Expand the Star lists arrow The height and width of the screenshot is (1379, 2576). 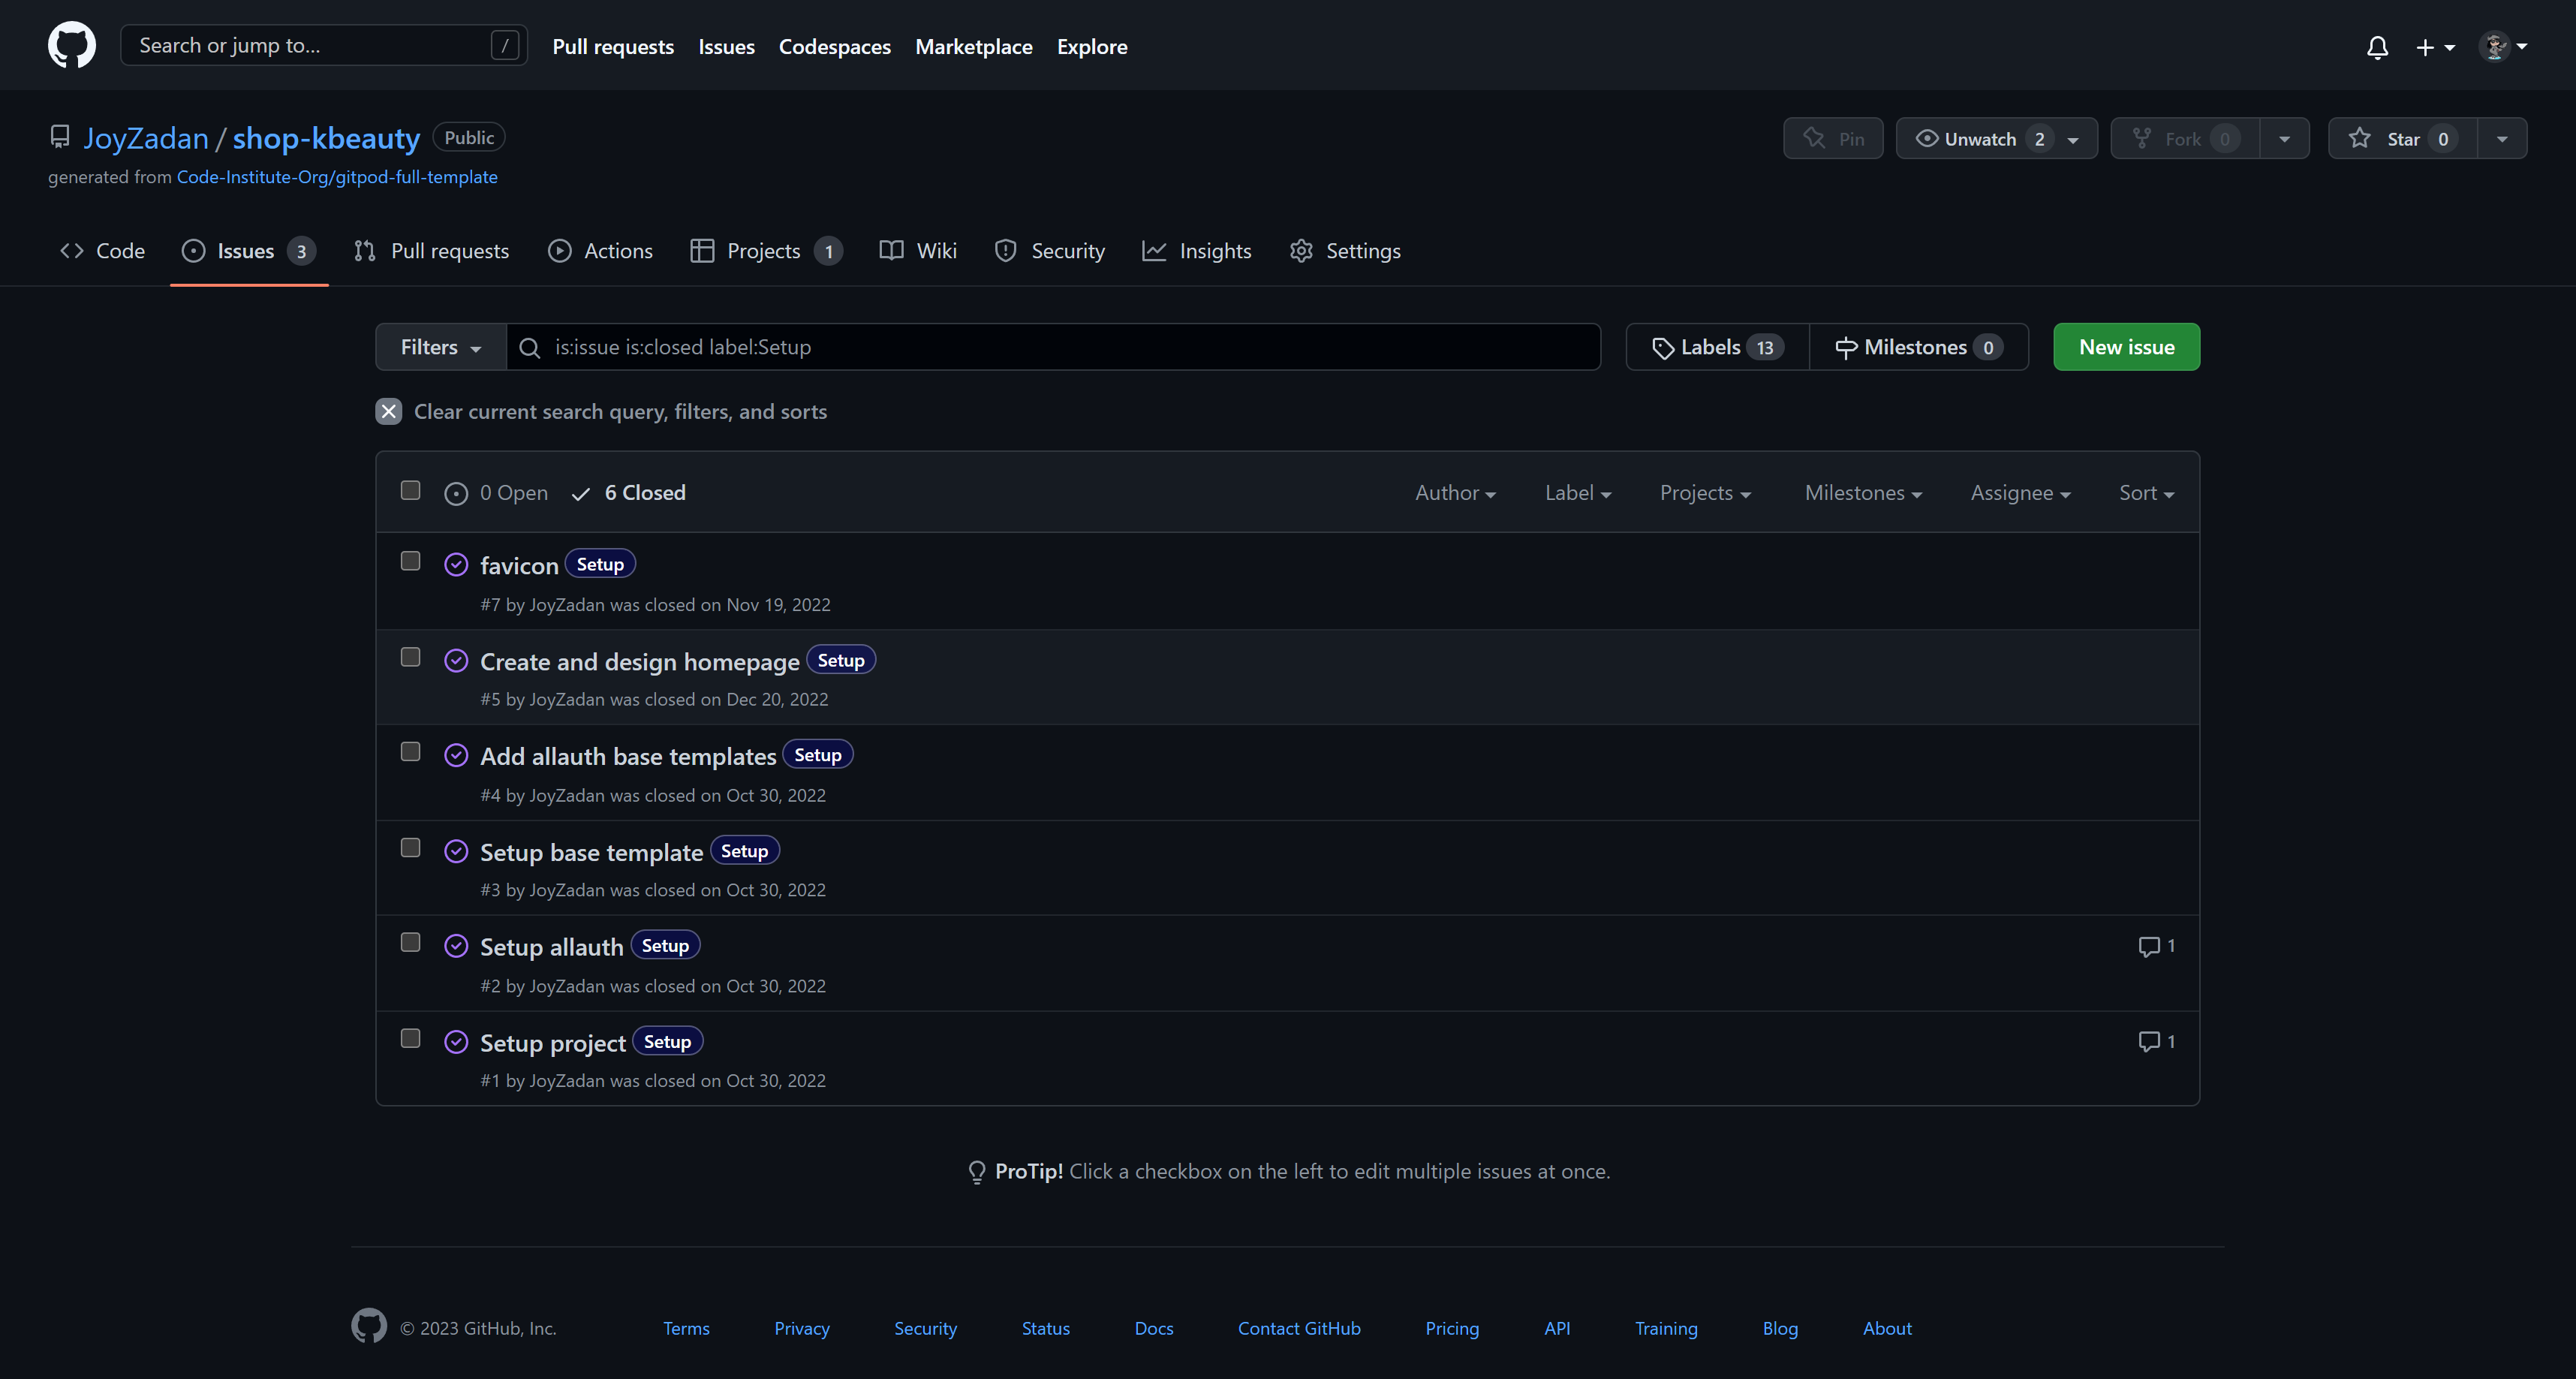tap(2502, 138)
